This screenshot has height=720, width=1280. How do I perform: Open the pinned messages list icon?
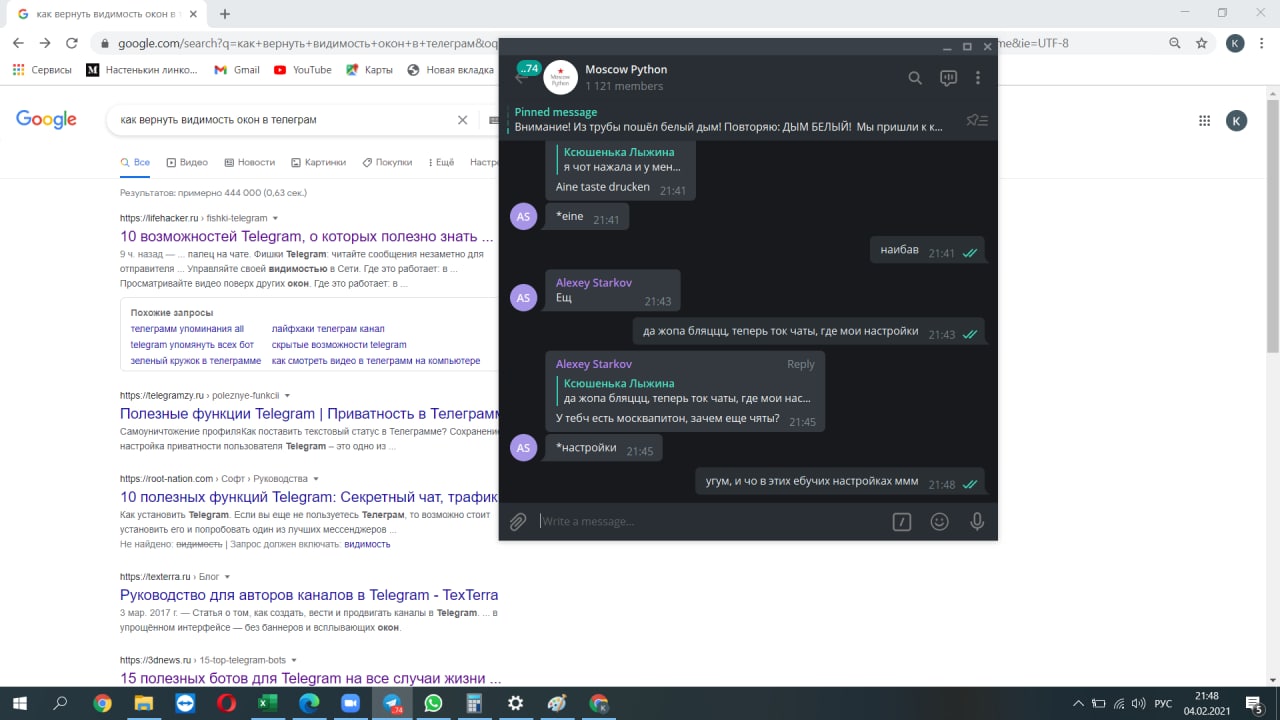pos(977,120)
